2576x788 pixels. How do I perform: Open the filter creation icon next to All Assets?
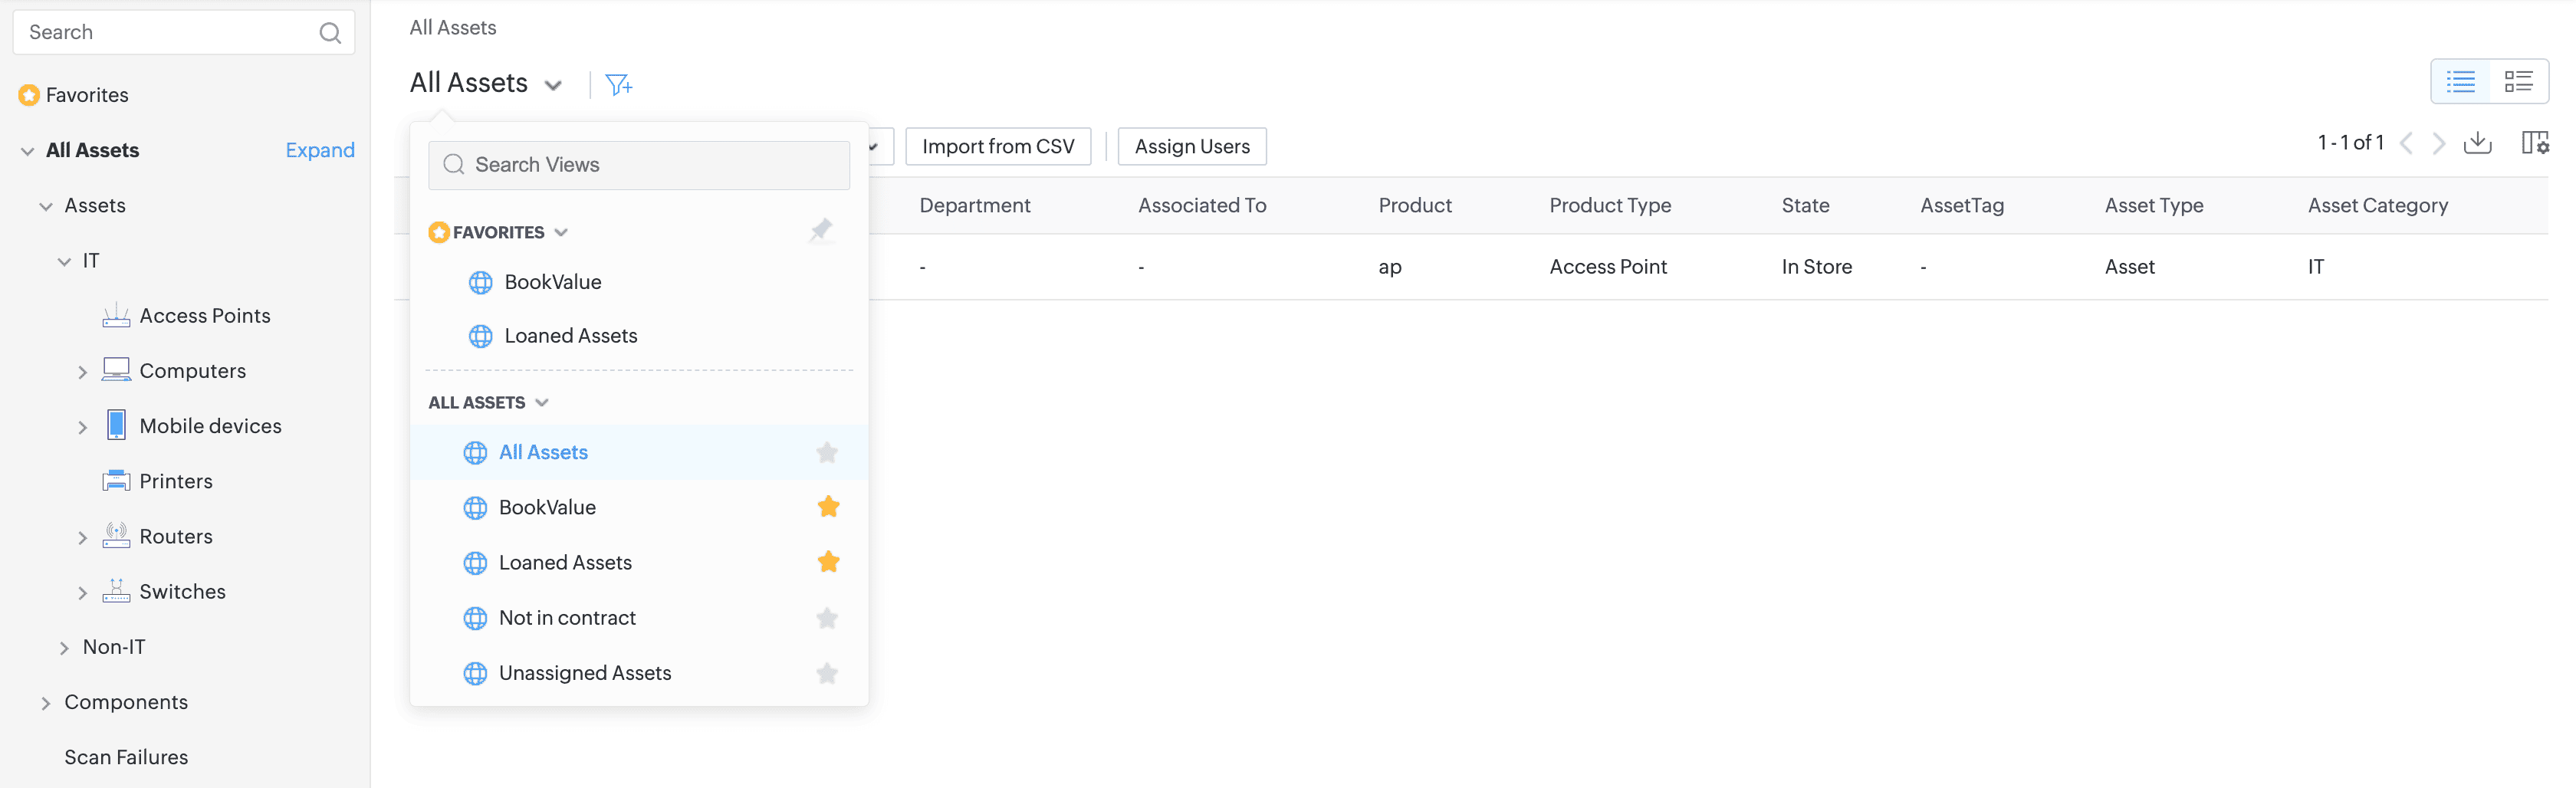619,83
